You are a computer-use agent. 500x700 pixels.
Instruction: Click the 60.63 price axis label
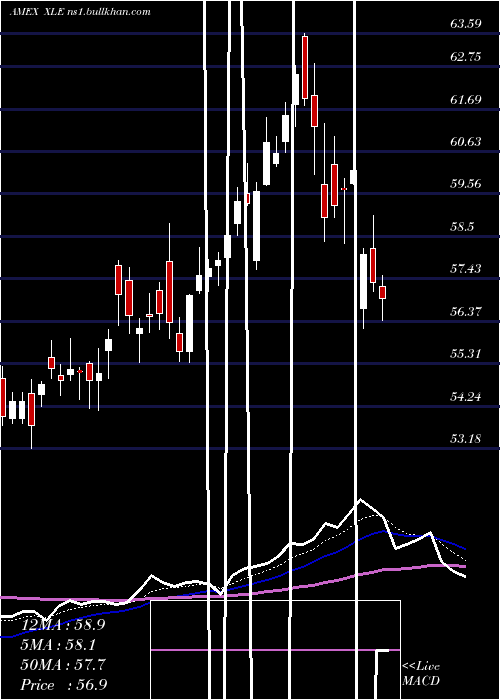click(466, 142)
